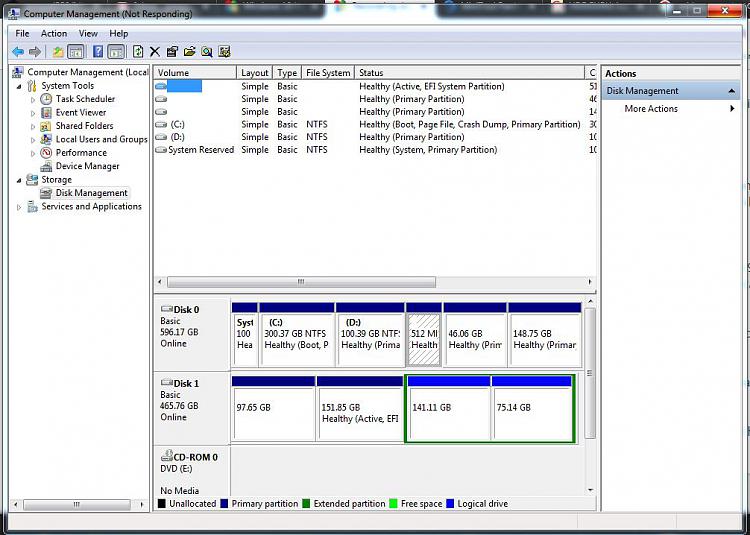Collapse the Storage tree node
750x535 pixels.
[20, 180]
